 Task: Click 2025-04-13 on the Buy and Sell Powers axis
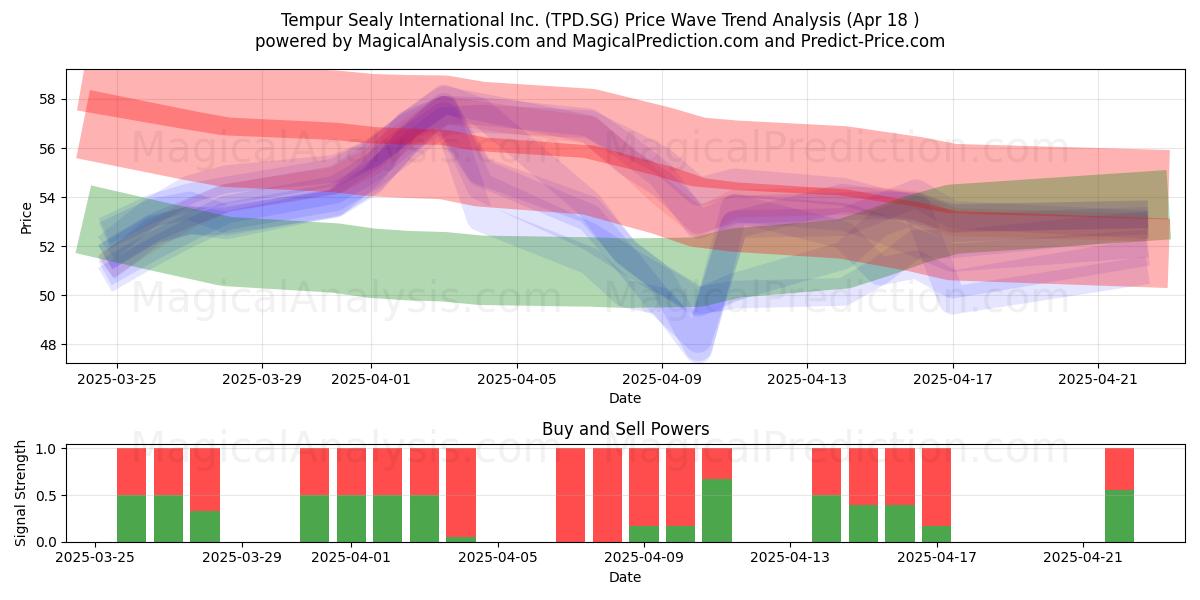pos(790,558)
